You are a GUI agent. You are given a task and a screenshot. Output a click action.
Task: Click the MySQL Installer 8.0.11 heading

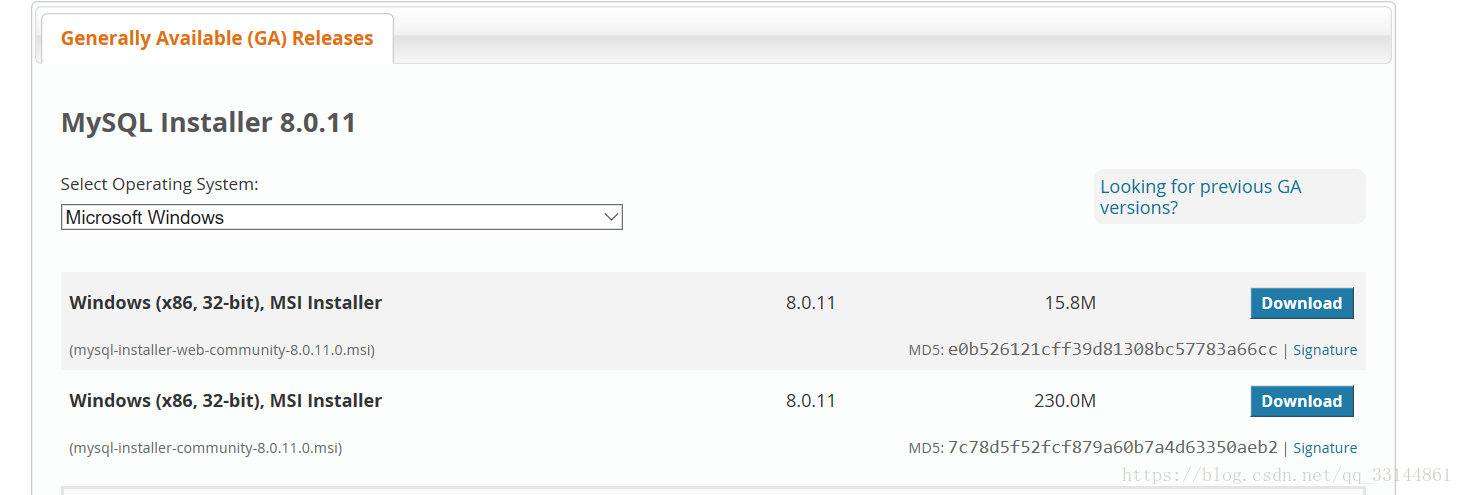[208, 123]
